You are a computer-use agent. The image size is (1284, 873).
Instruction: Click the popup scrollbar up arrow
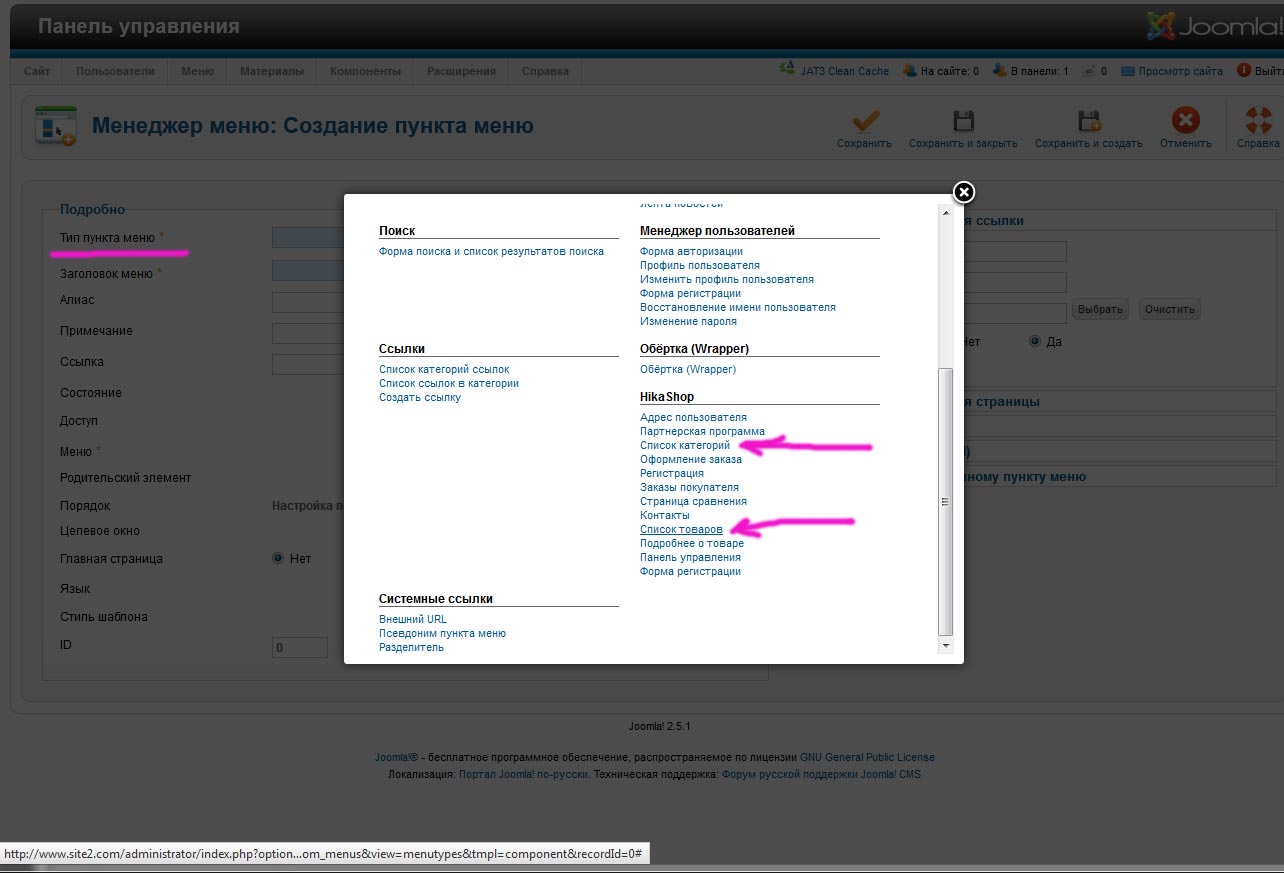(946, 213)
